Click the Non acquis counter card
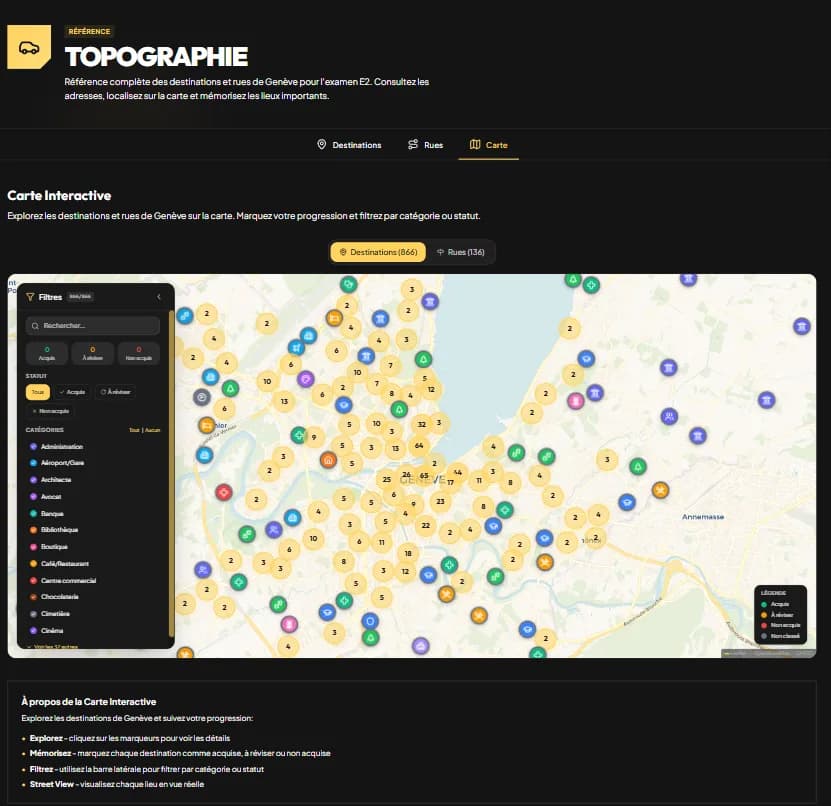The width and height of the screenshot is (831, 806). coord(139,353)
